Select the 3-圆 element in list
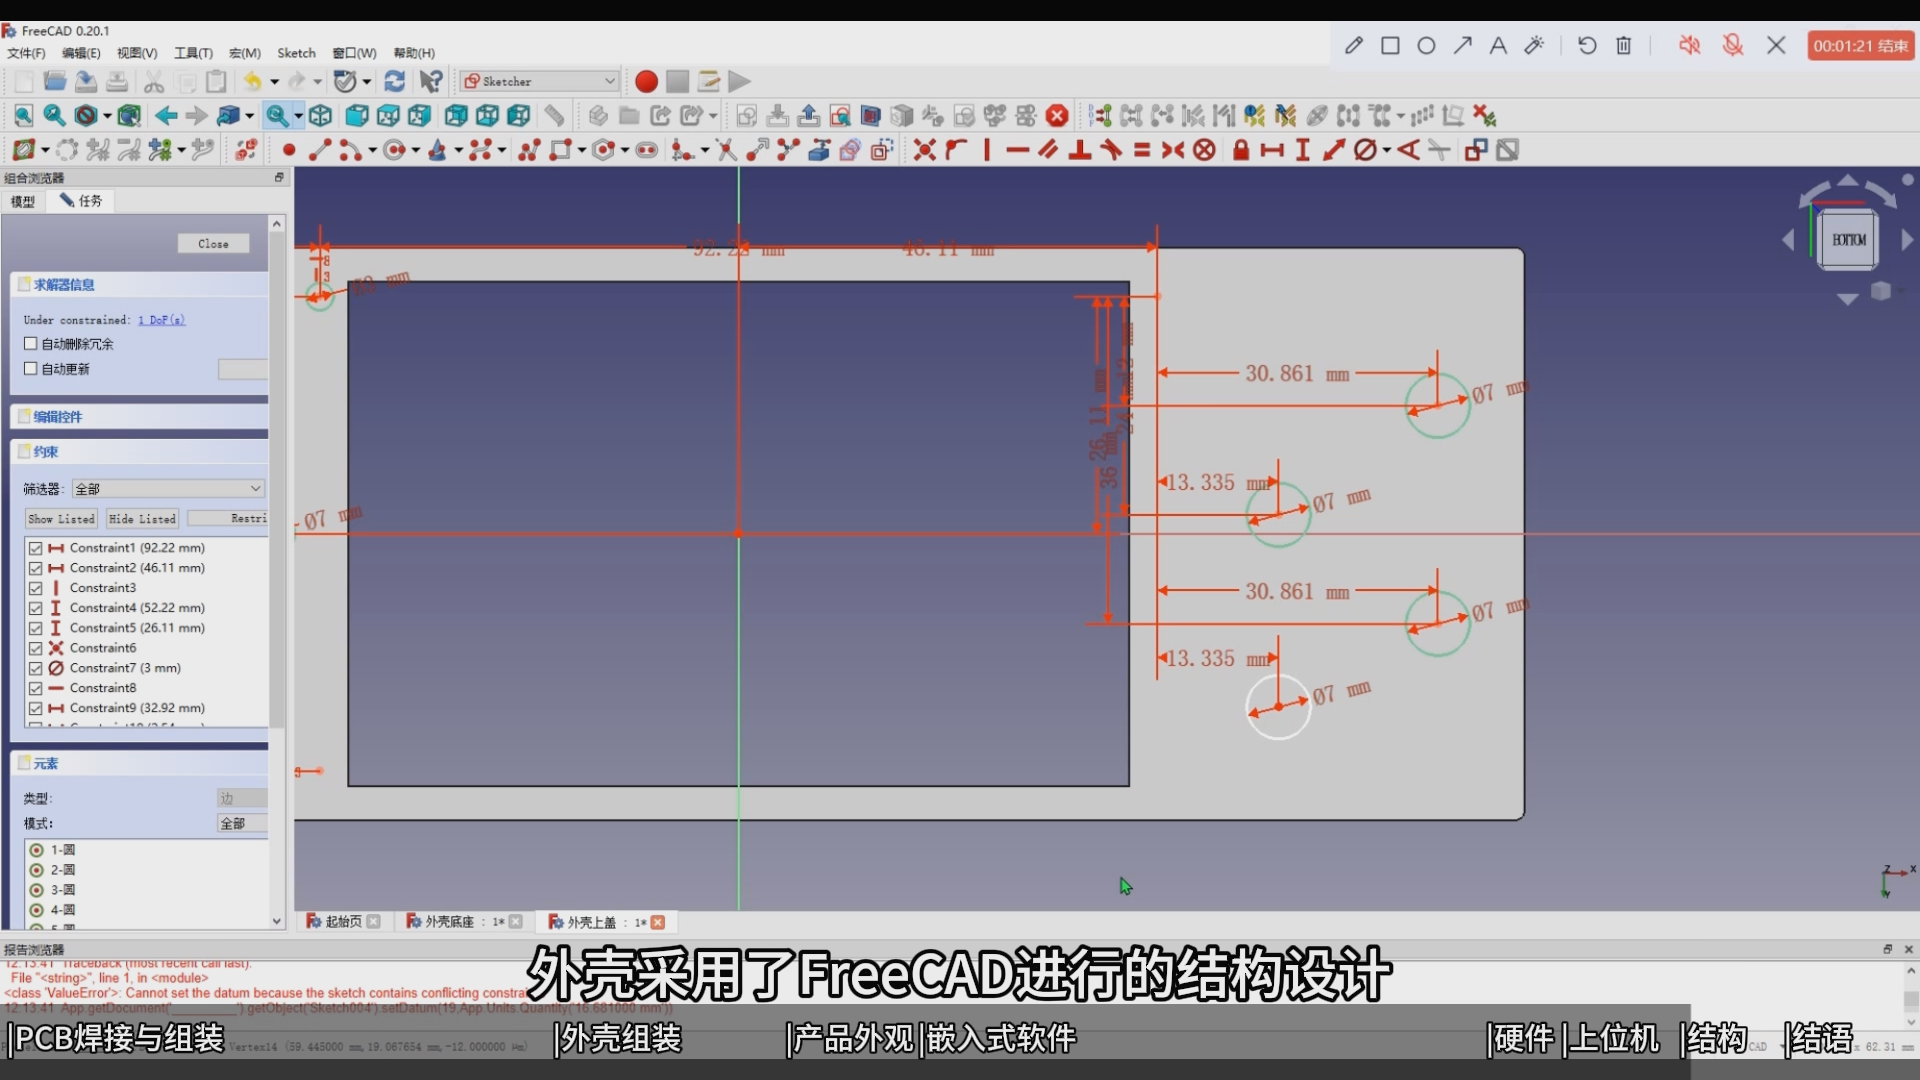Viewport: 1920px width, 1080px height. tap(63, 890)
